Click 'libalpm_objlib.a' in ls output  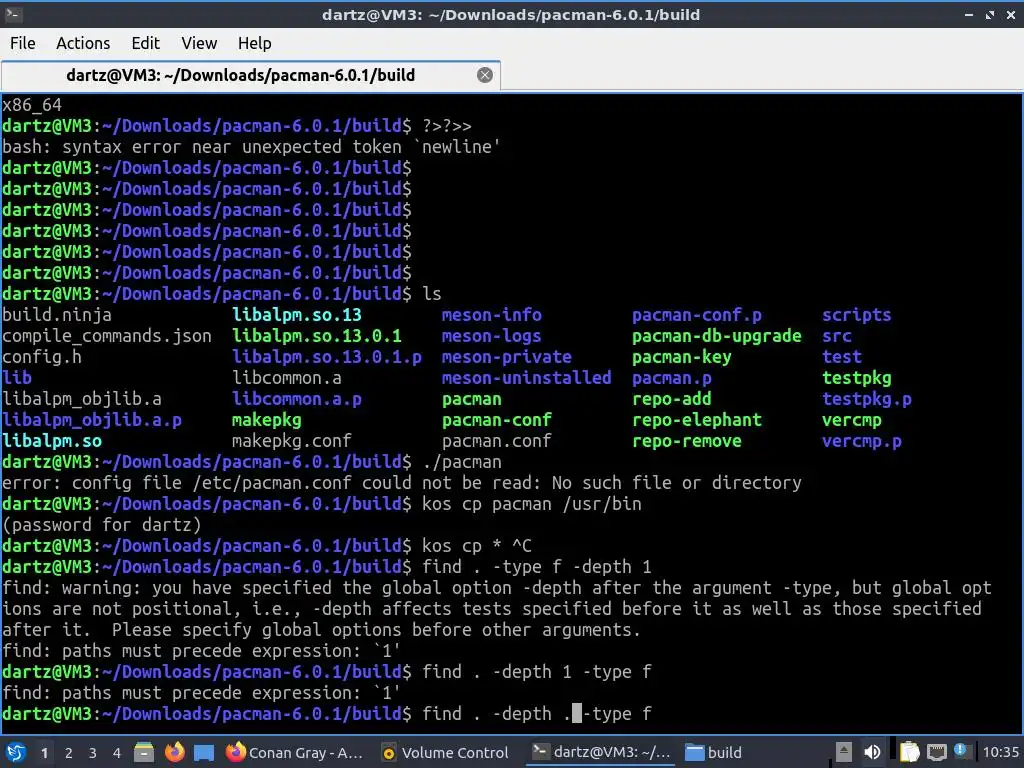tap(82, 399)
